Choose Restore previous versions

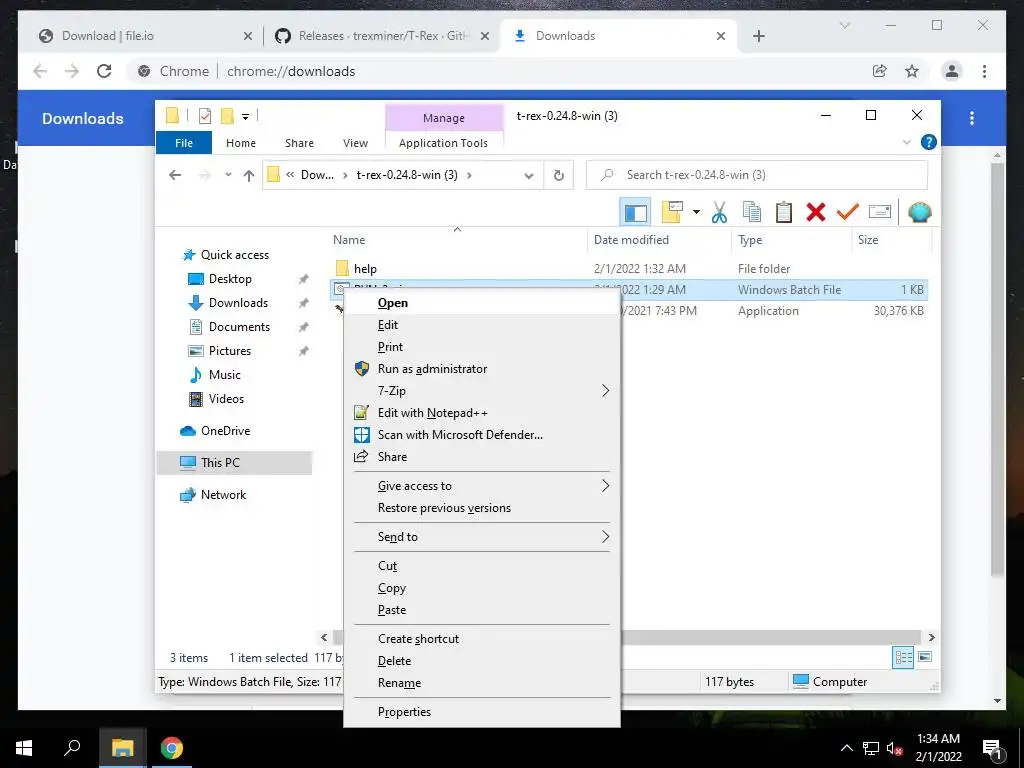click(482, 508)
